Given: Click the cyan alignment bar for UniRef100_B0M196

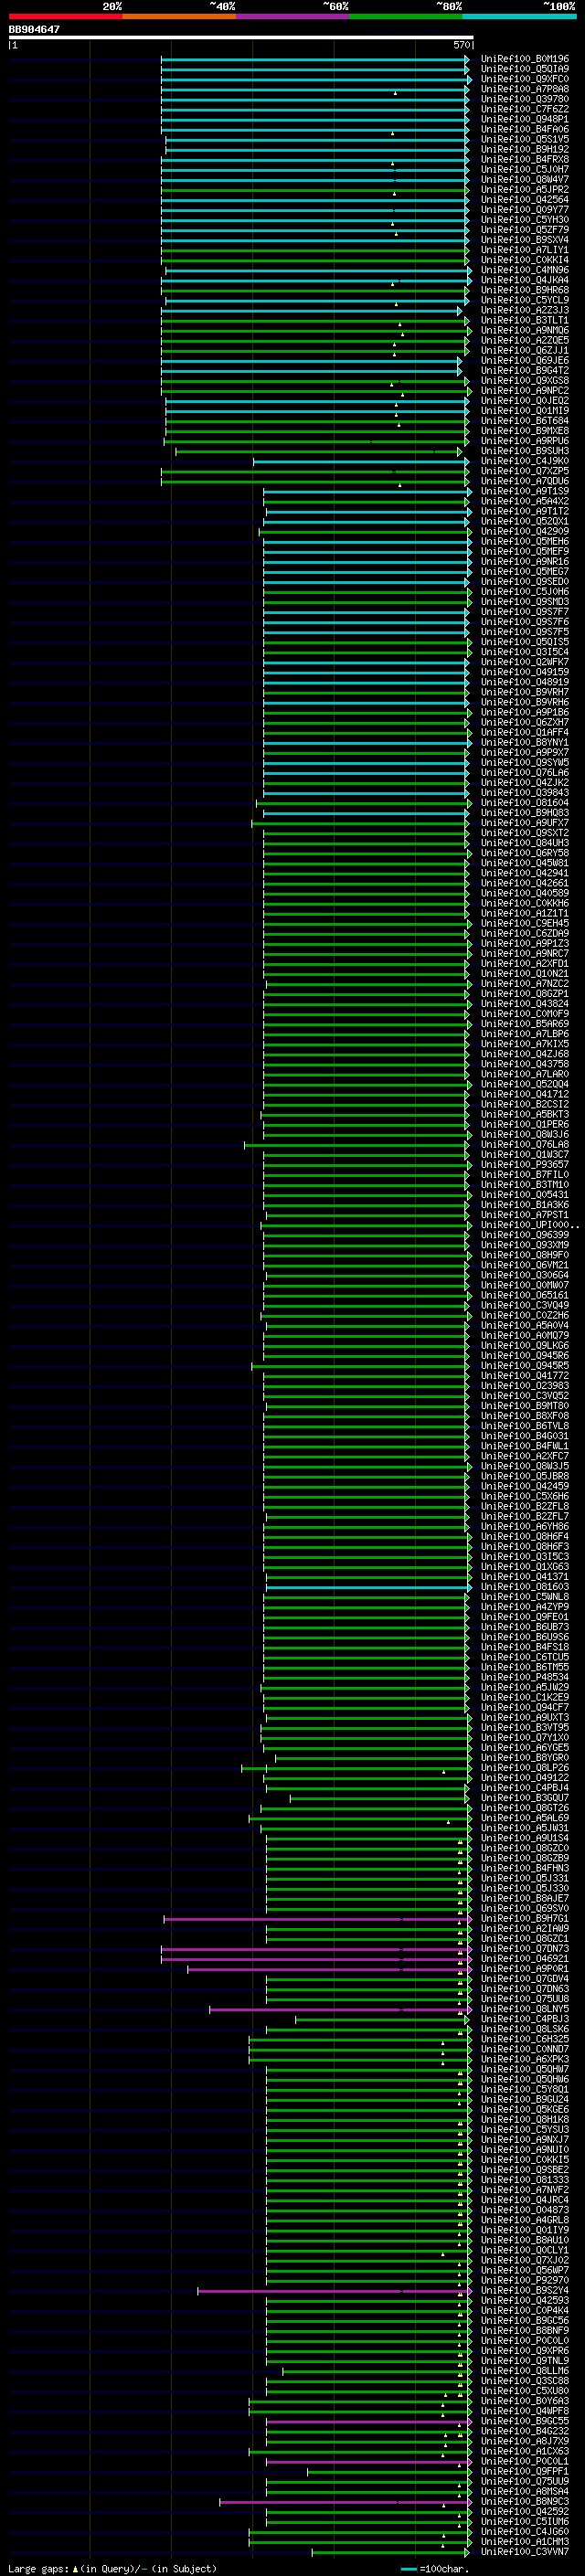Looking at the screenshot, I should pyautogui.click(x=315, y=59).
